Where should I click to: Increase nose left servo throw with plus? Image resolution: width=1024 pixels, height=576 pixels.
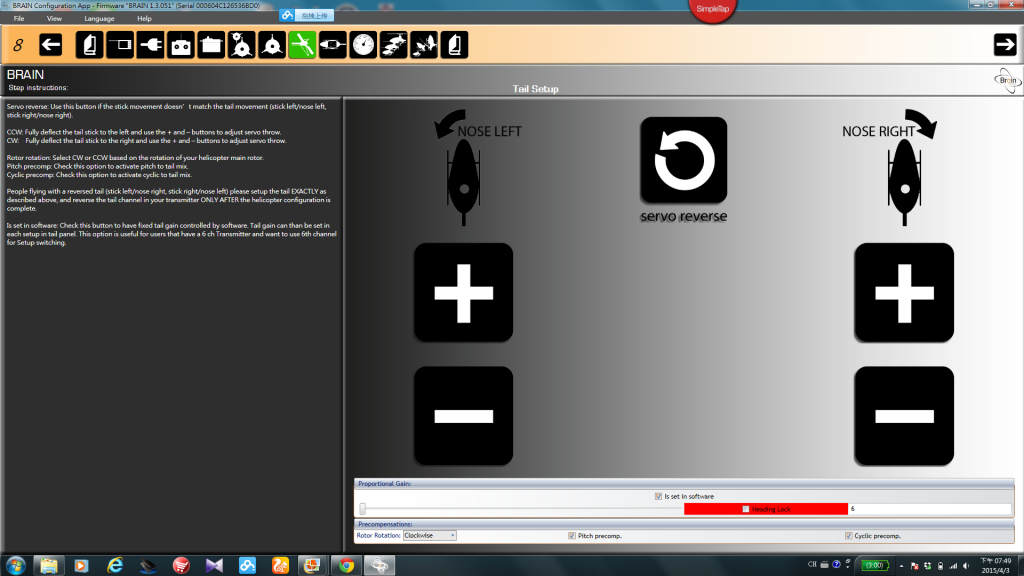tap(464, 293)
